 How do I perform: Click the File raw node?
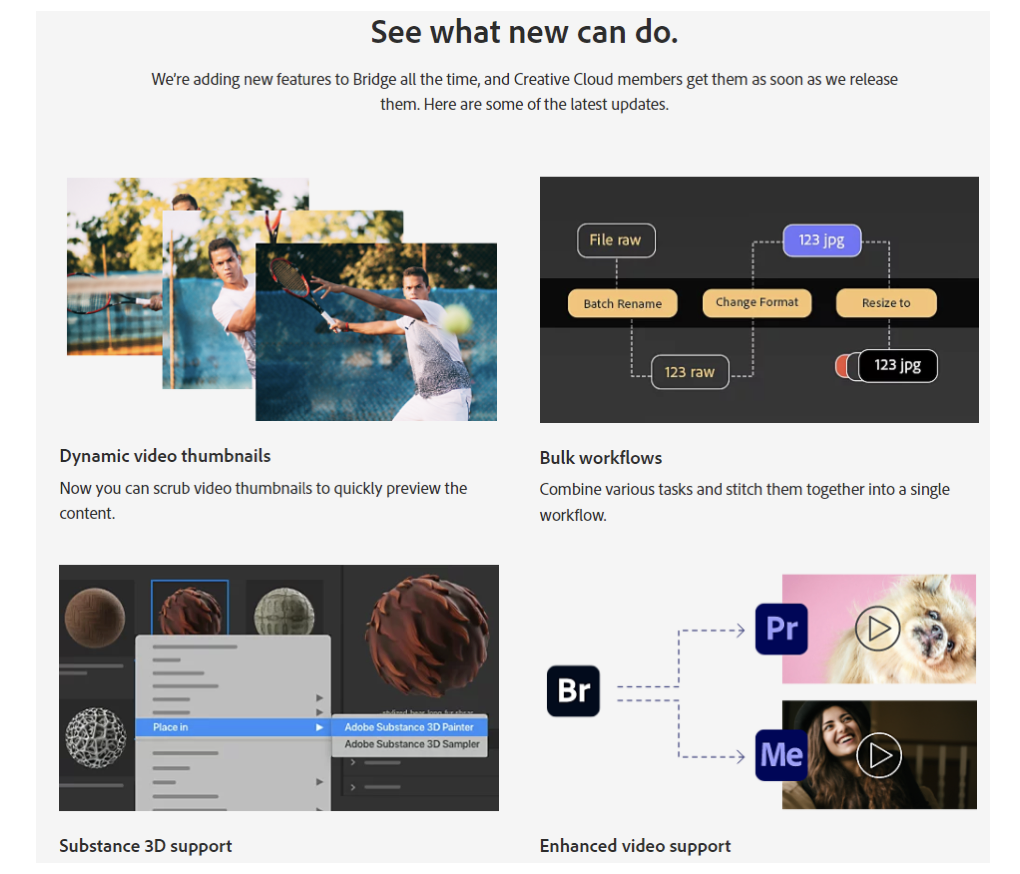coord(616,240)
